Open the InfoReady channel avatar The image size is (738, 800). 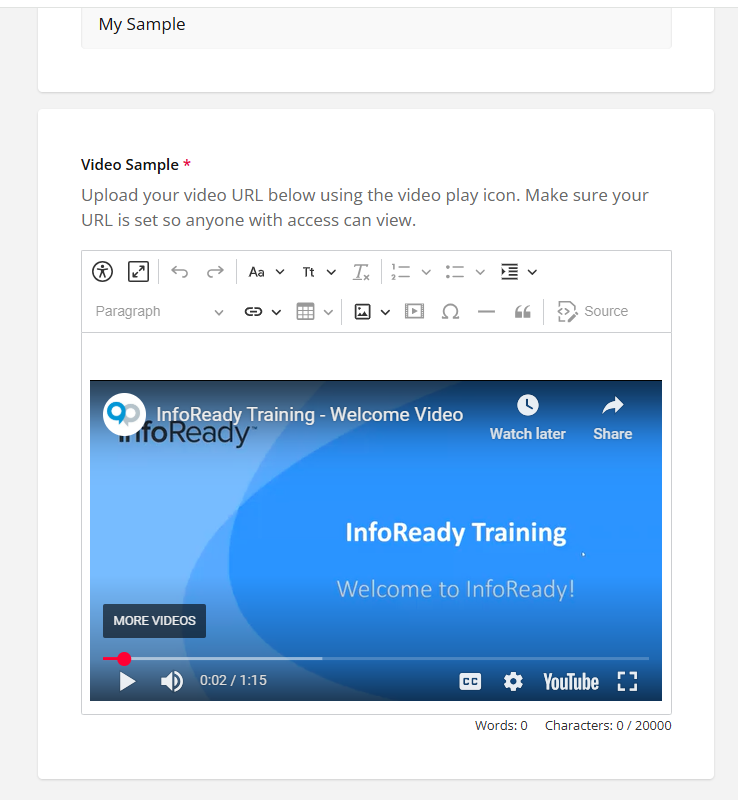point(124,414)
